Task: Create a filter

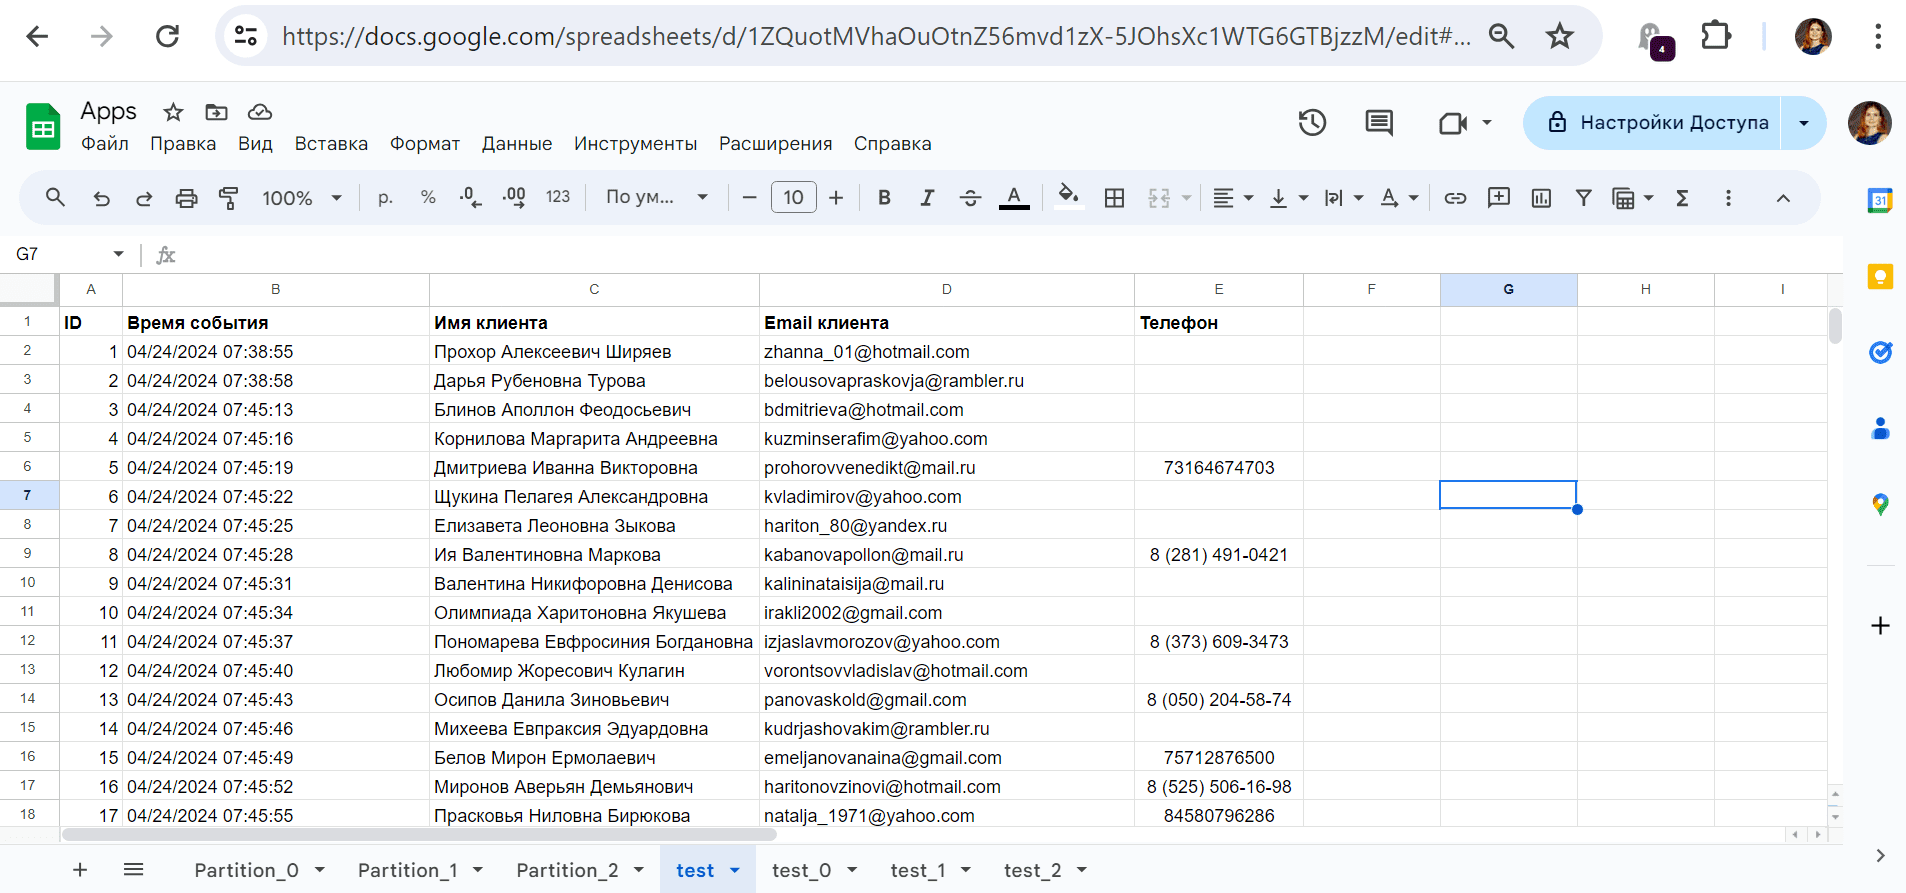Action: click(1583, 198)
